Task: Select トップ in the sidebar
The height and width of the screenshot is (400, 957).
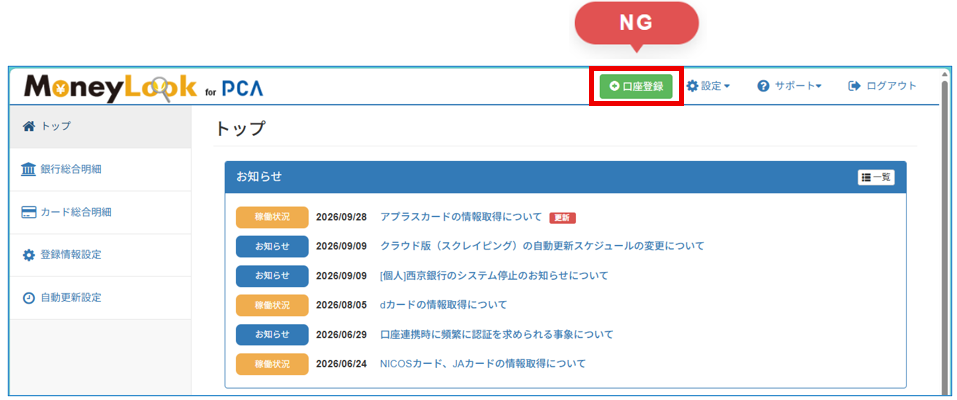Action: click(x=100, y=126)
